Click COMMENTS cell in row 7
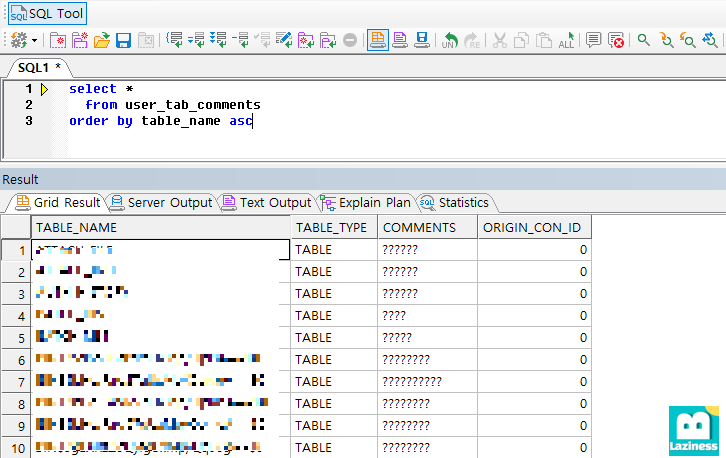This screenshot has height=458, width=726. click(427, 382)
